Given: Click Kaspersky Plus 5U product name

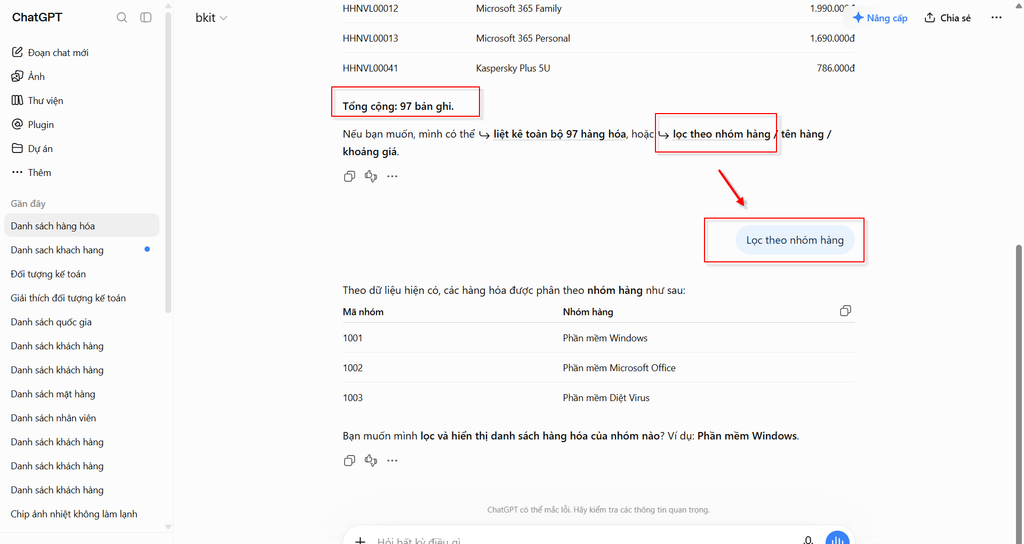Looking at the screenshot, I should (513, 68).
